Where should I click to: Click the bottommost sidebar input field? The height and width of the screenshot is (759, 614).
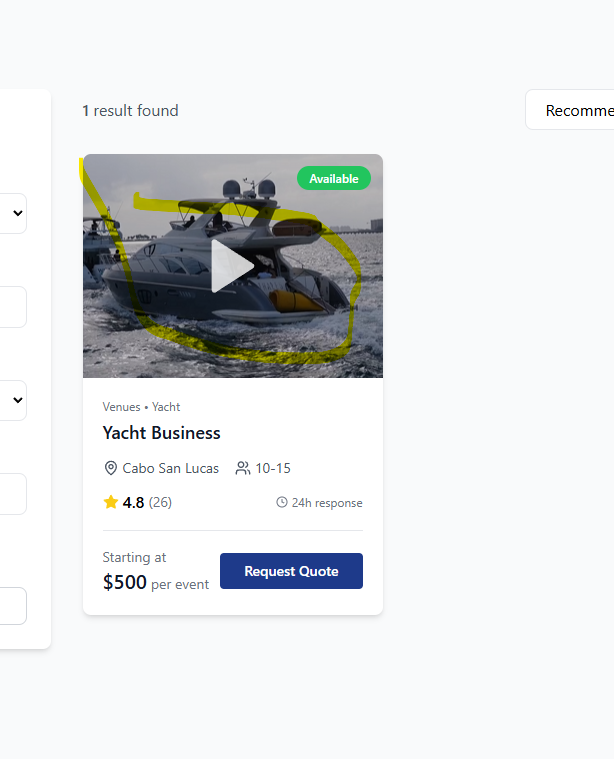pyautogui.click(x=12, y=606)
